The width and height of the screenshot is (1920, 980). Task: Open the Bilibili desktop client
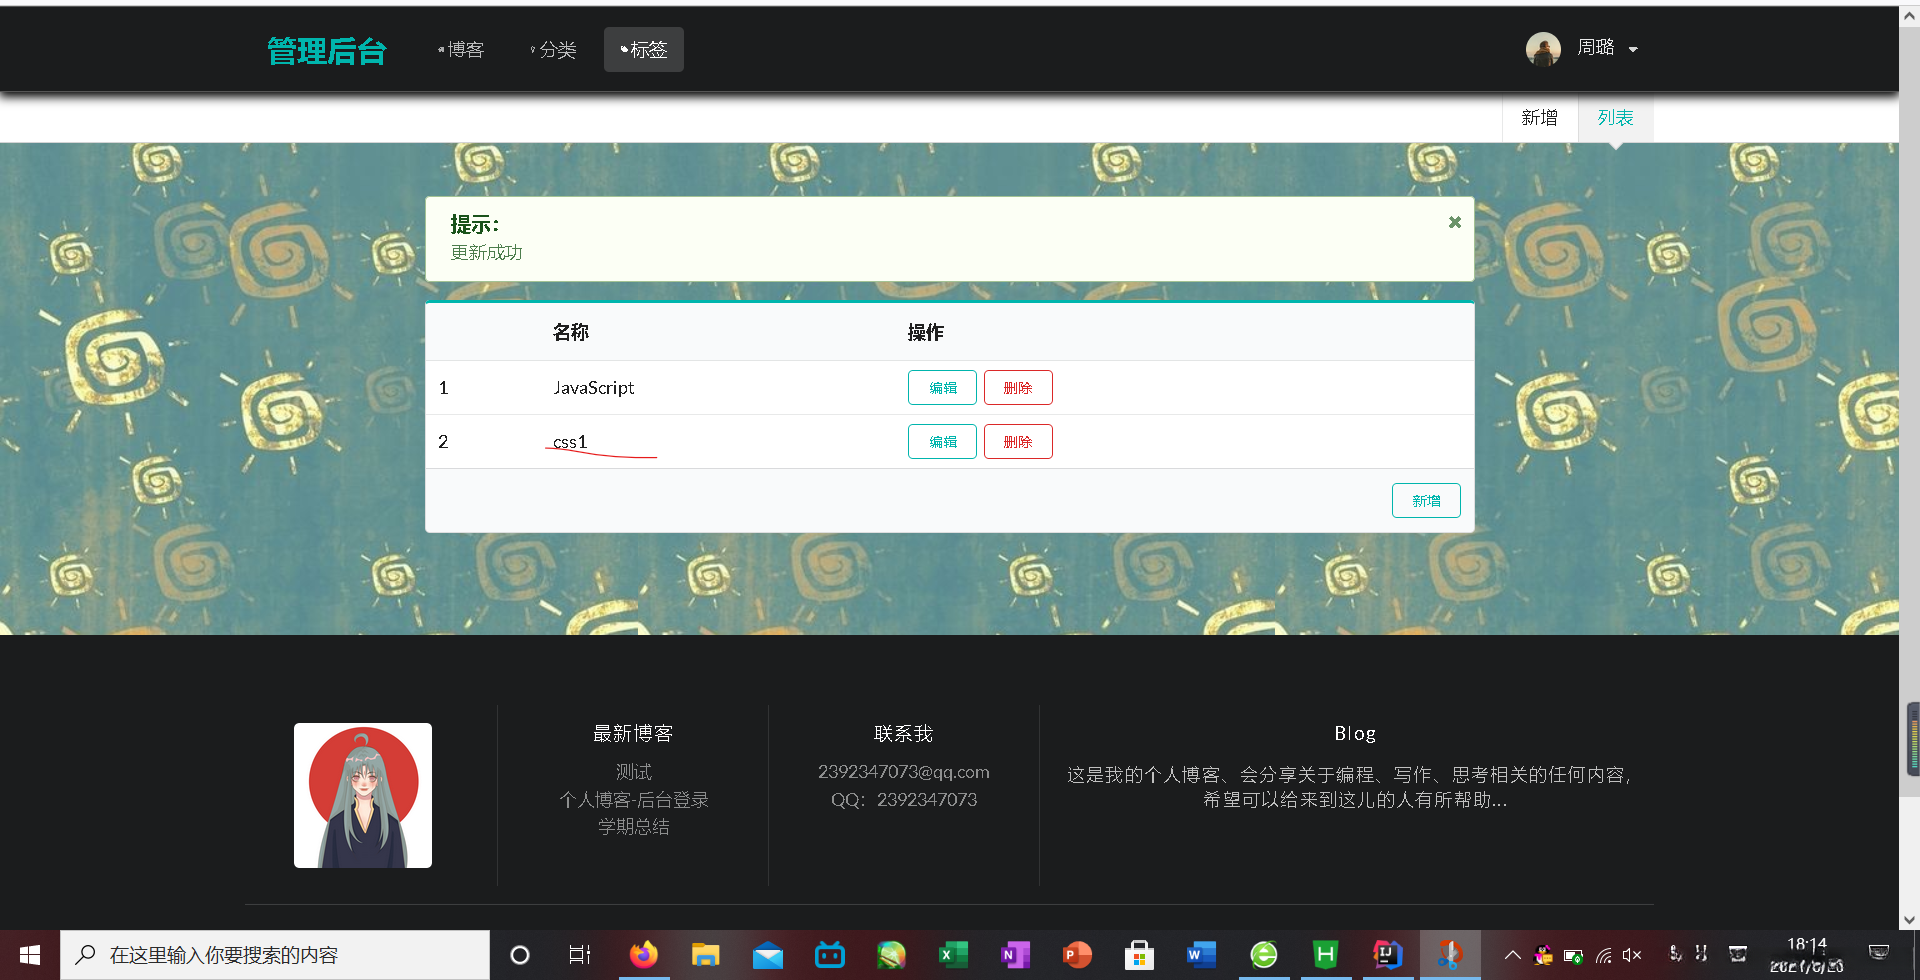829,954
